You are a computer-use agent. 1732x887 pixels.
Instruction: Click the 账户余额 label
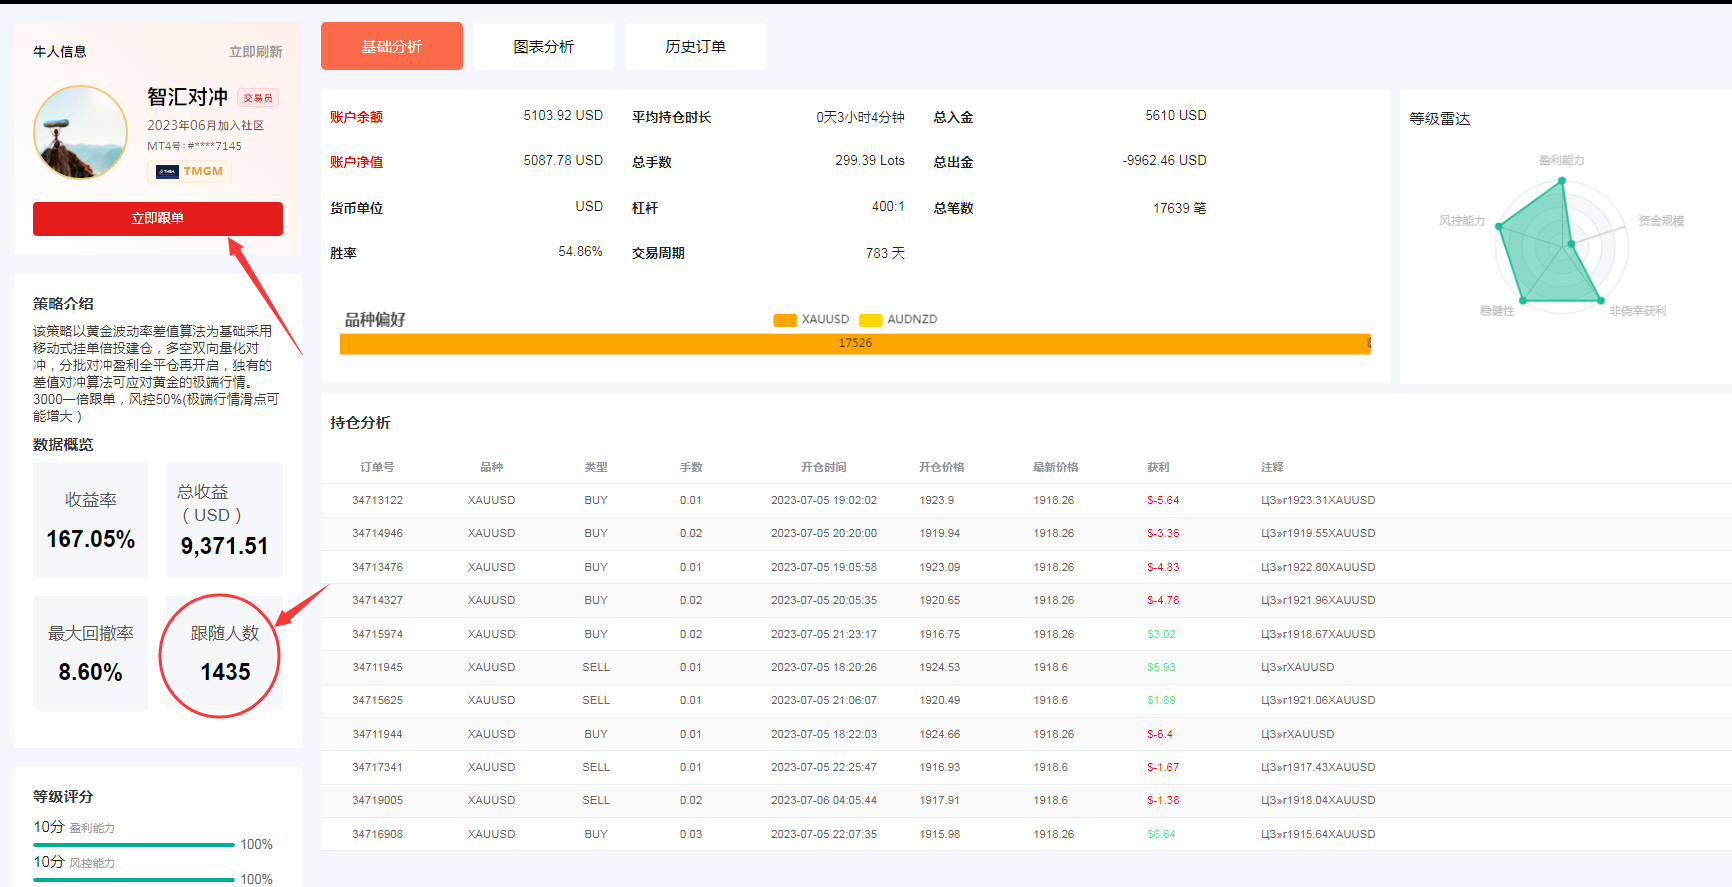coord(357,117)
